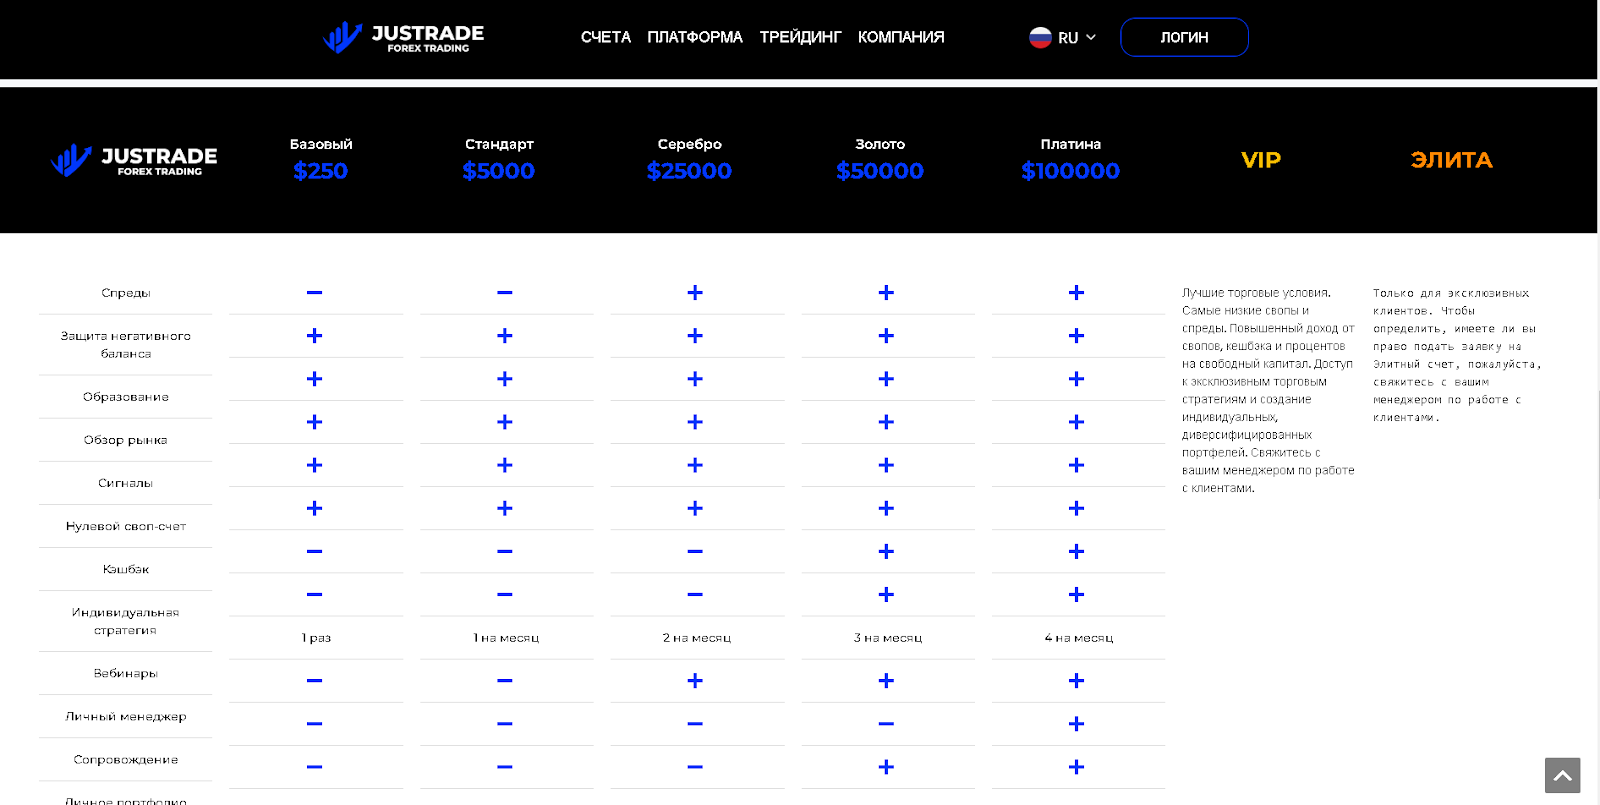Click plus icon for Защита негативного баланса under Базовый
This screenshot has width=1600, height=805.
[314, 336]
